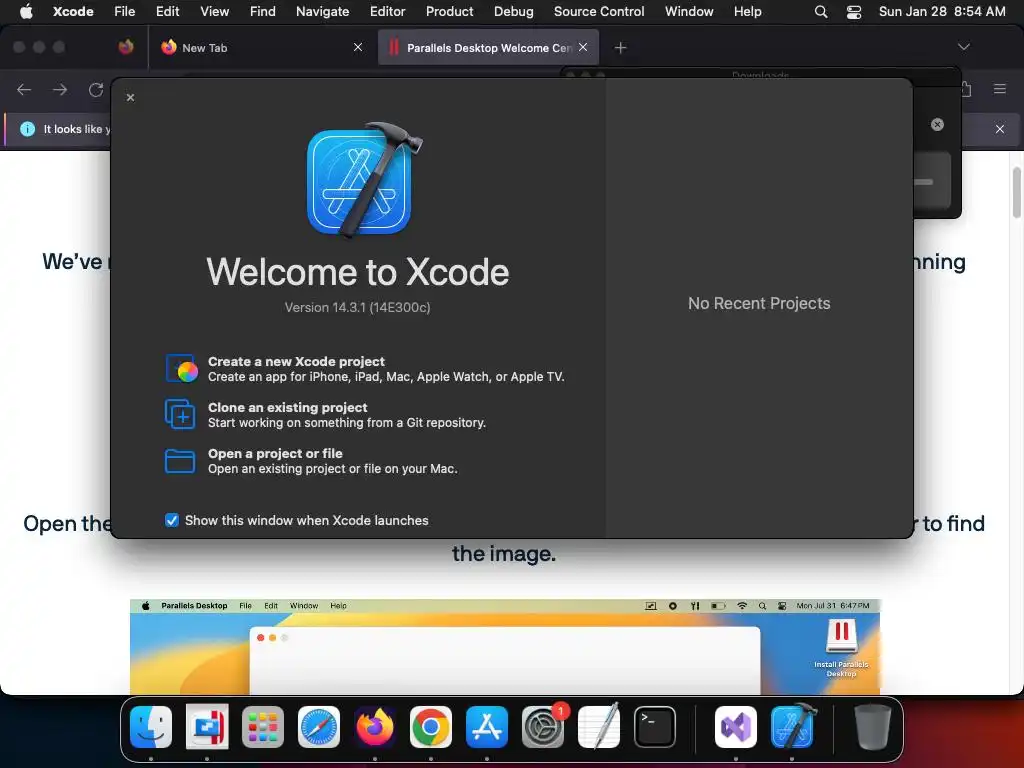Image resolution: width=1024 pixels, height=768 pixels.
Task: Click Version 14.3.1 (14E300c) text
Action: (357, 307)
